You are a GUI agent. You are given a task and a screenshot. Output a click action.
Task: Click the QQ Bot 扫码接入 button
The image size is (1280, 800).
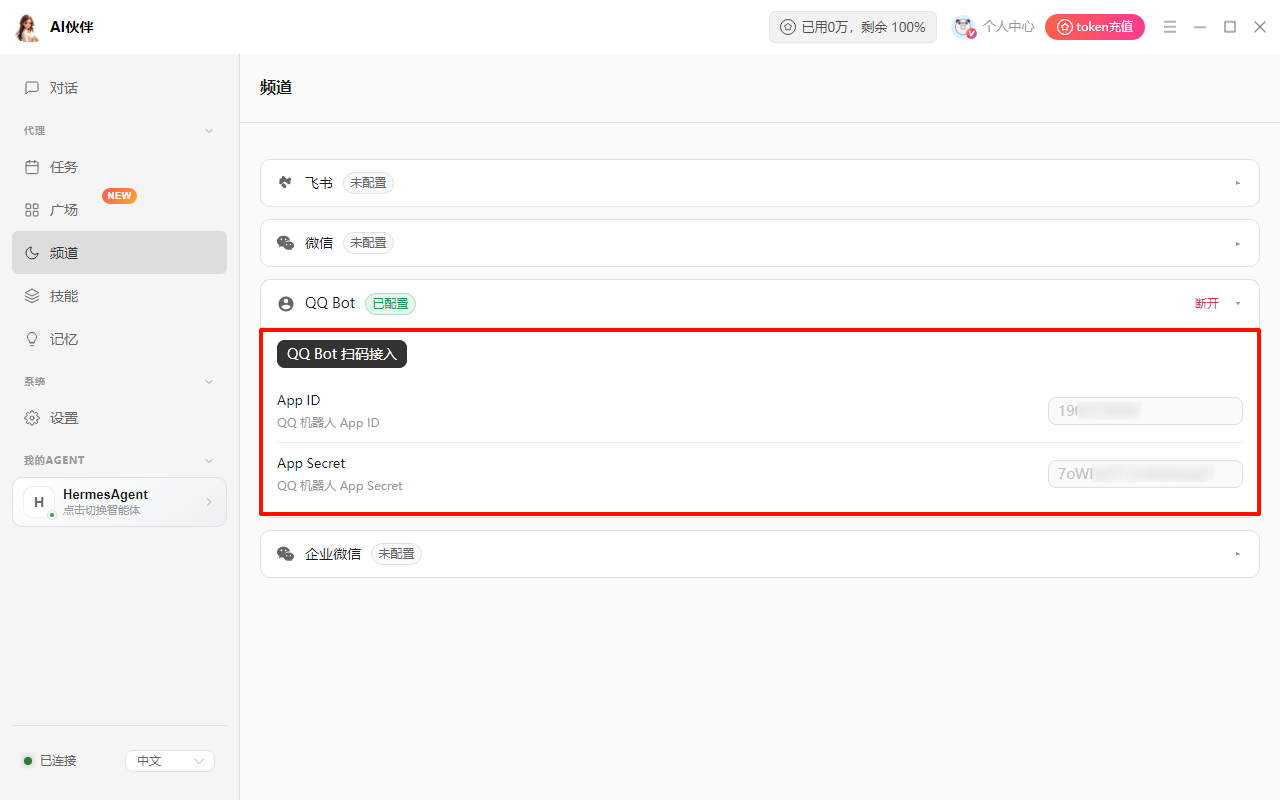click(x=342, y=354)
